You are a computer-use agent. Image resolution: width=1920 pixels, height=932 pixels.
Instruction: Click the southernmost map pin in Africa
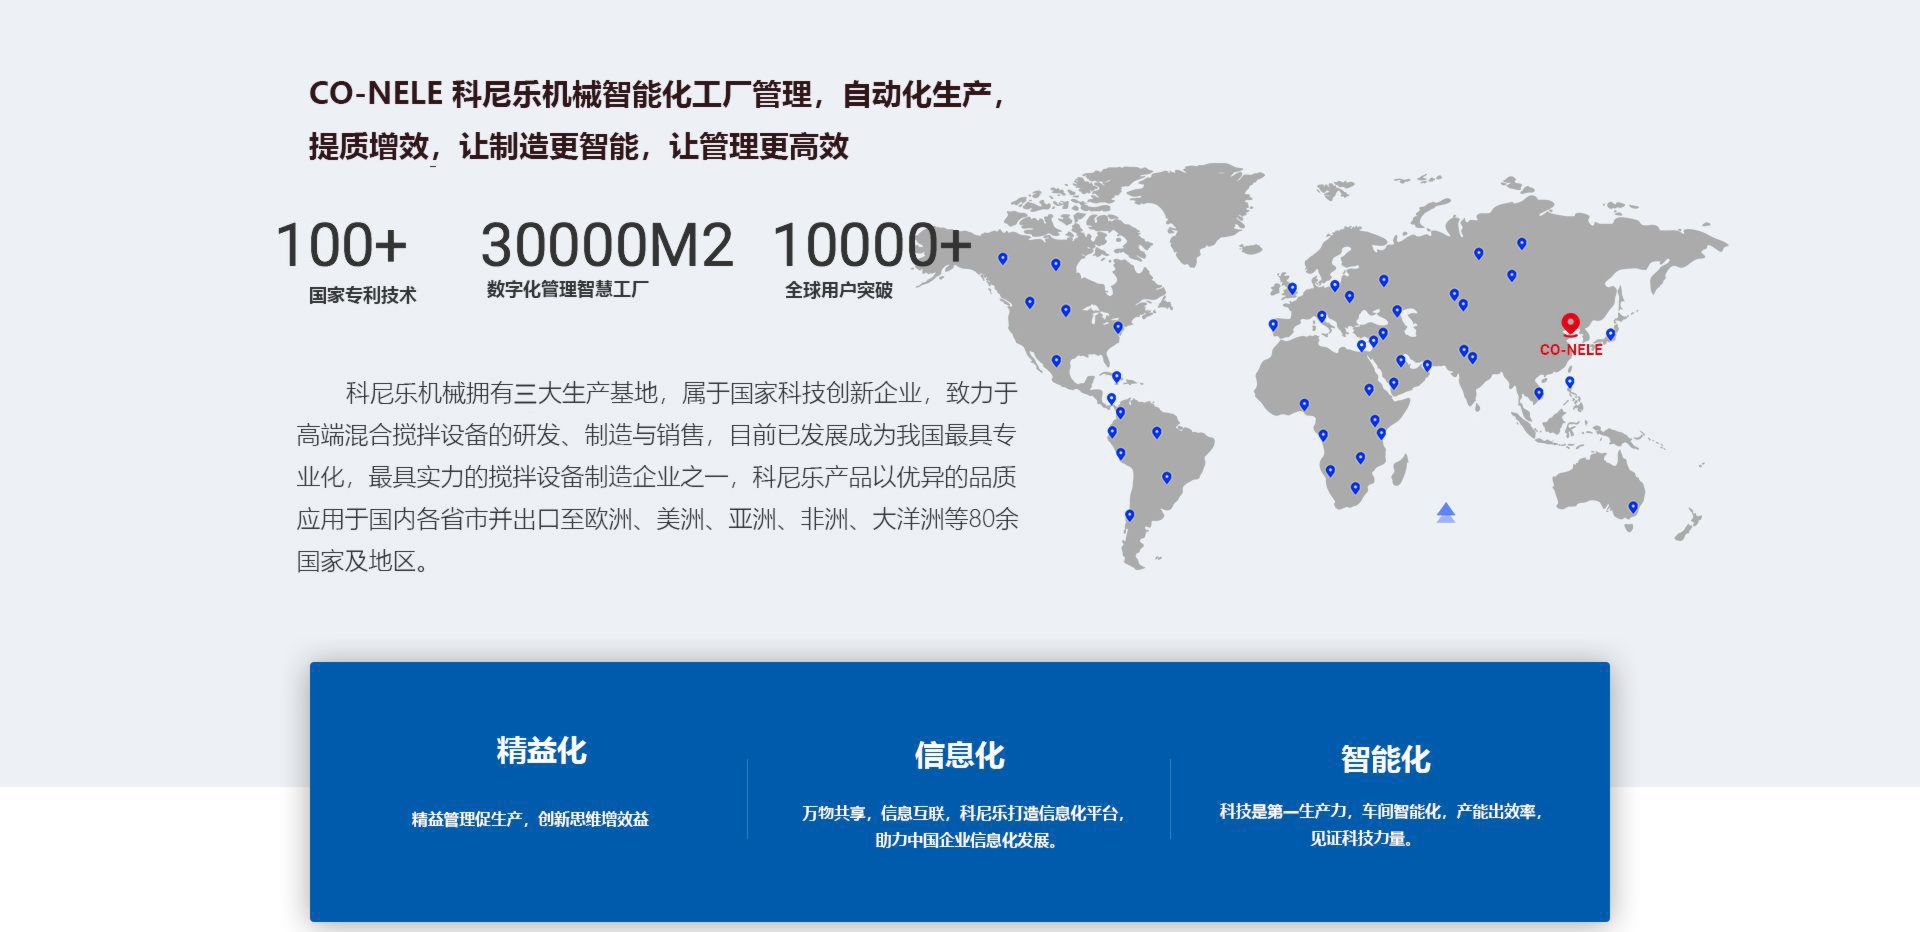point(1355,488)
